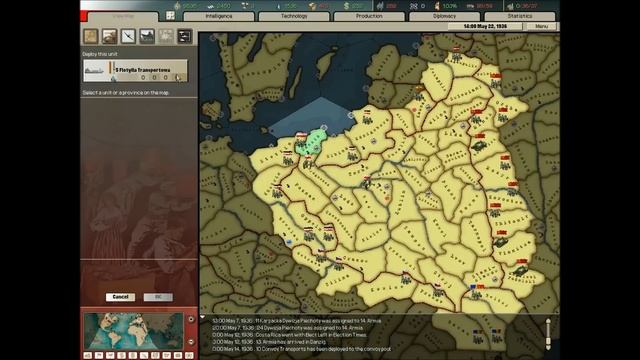
Task: Click the log entry about Costa Rica election
Action: [x=289, y=335]
